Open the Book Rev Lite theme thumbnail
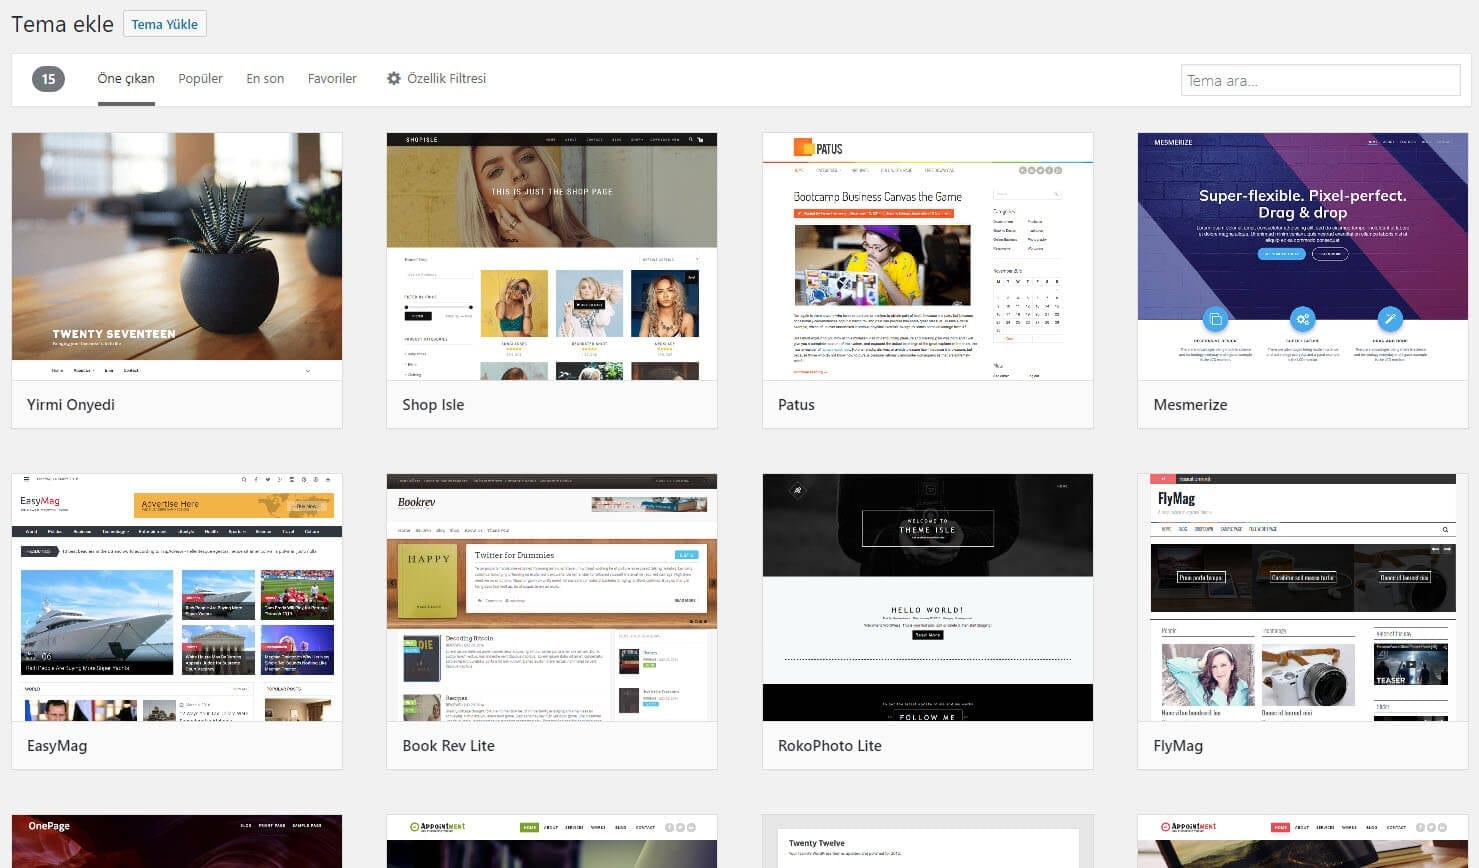Image resolution: width=1479 pixels, height=868 pixels. [x=552, y=597]
